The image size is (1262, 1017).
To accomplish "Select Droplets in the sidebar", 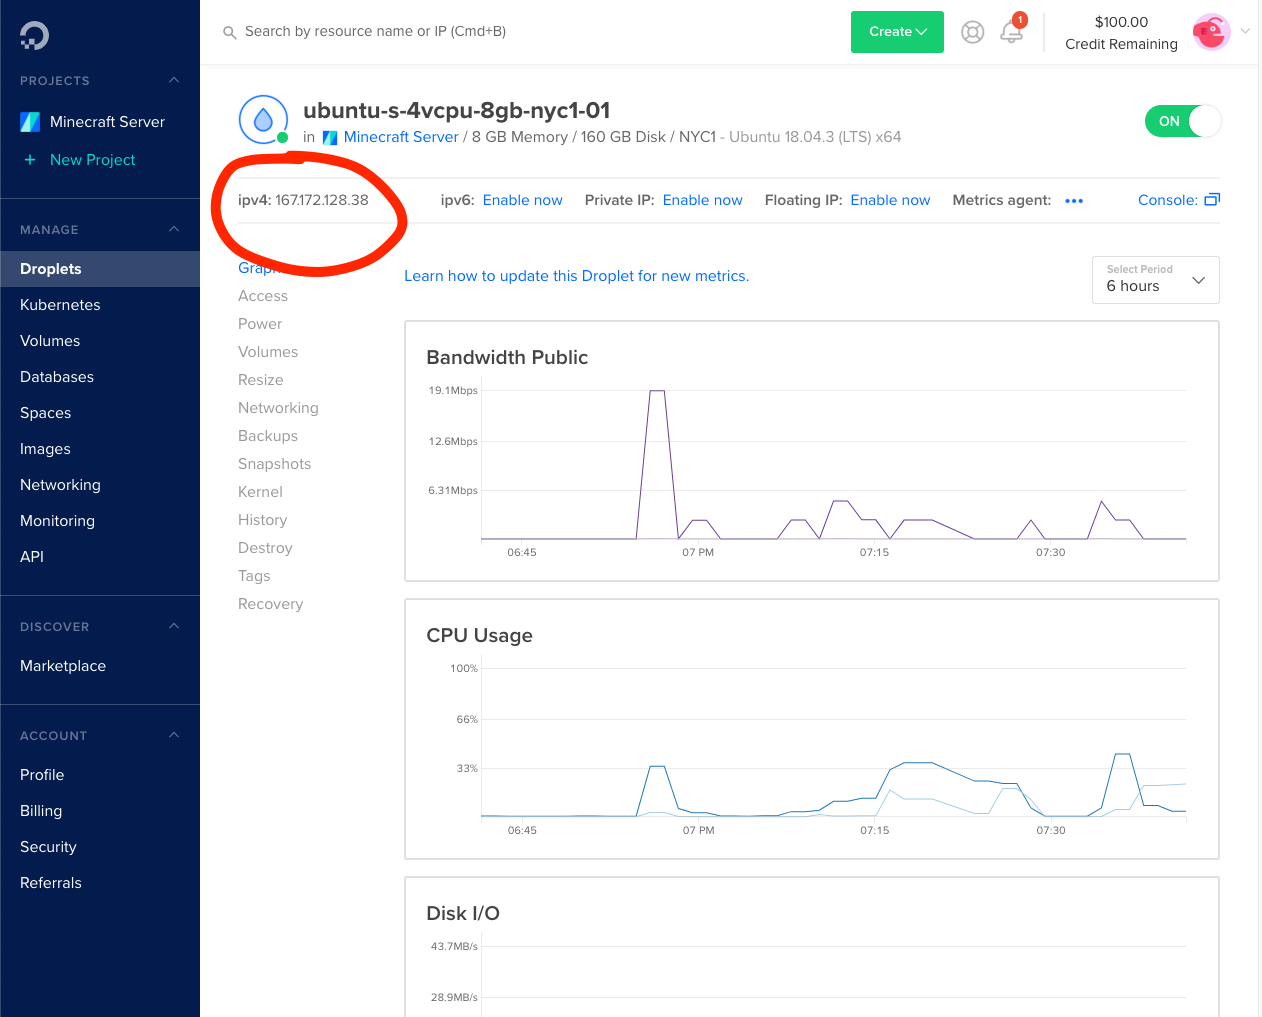I will (x=100, y=269).
